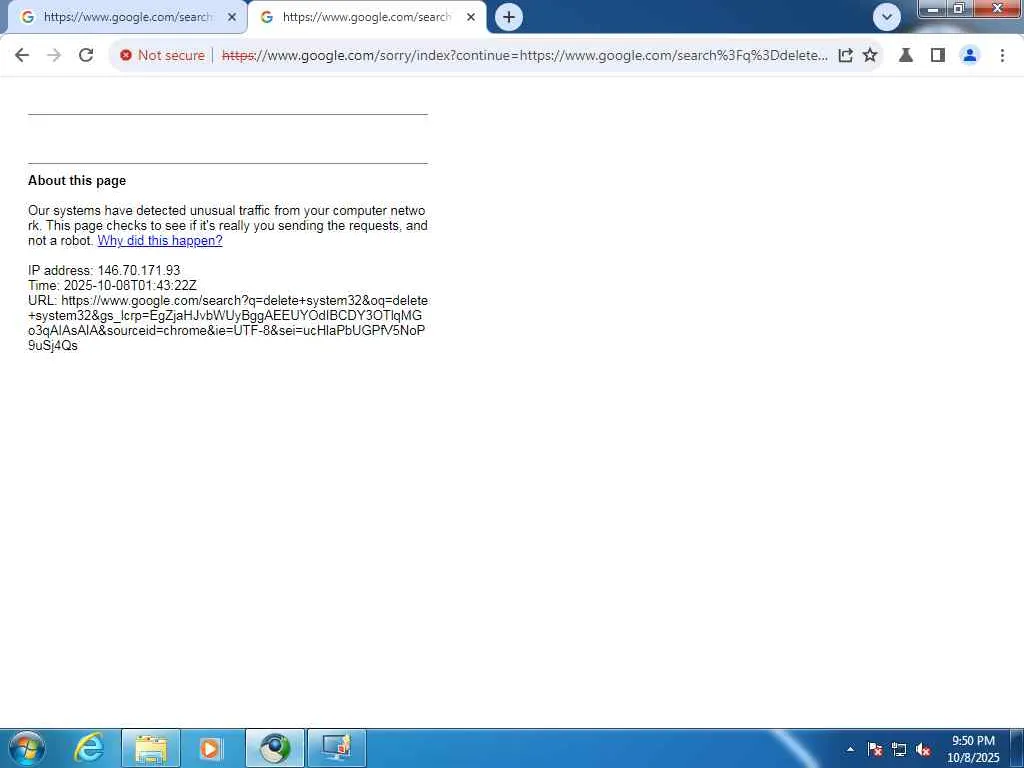Click the Time: 2025-10-08T01:43:22Z line

pyautogui.click(x=112, y=285)
